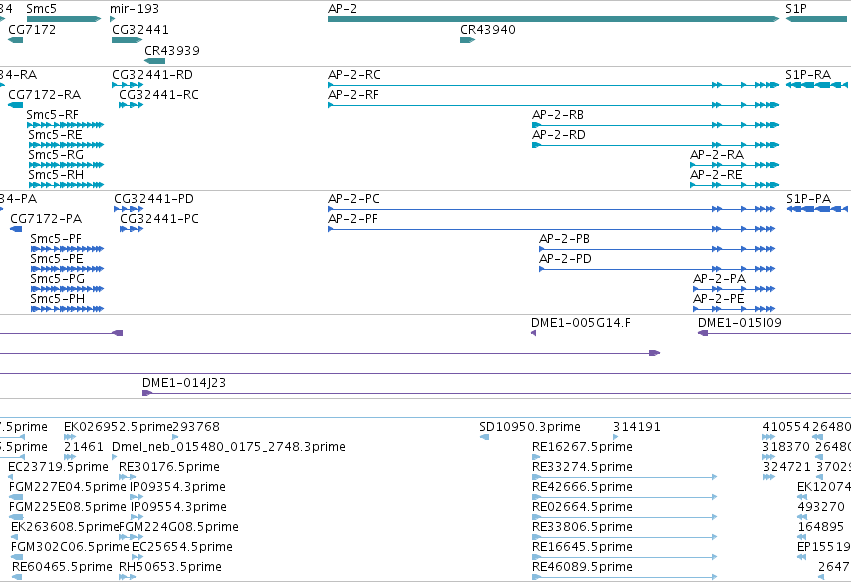
Task: Click the RE60465.5prime EST
Action: point(17,577)
